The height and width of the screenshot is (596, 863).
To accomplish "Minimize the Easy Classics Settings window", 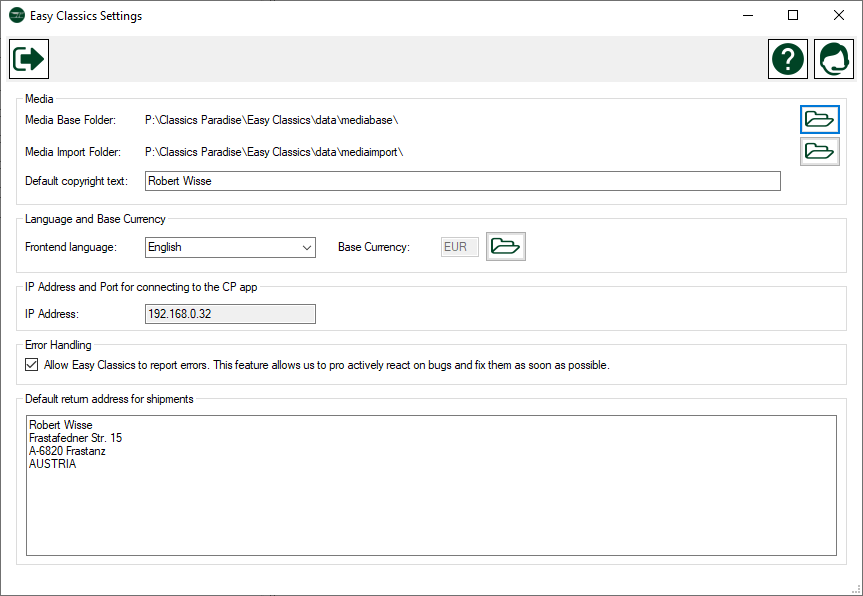I will click(x=747, y=15).
